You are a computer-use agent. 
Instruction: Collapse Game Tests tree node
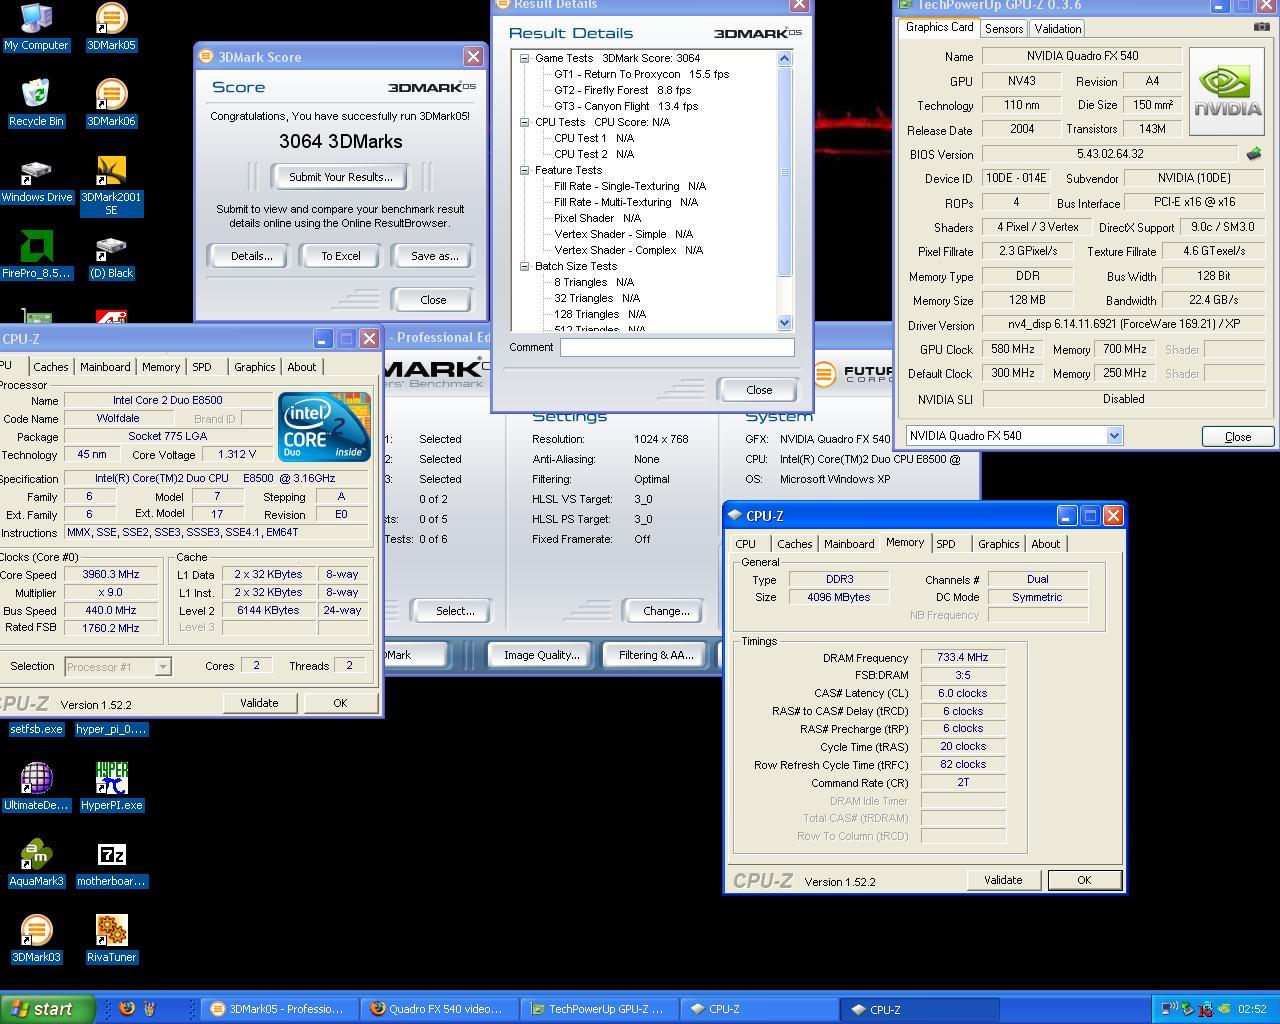524,58
